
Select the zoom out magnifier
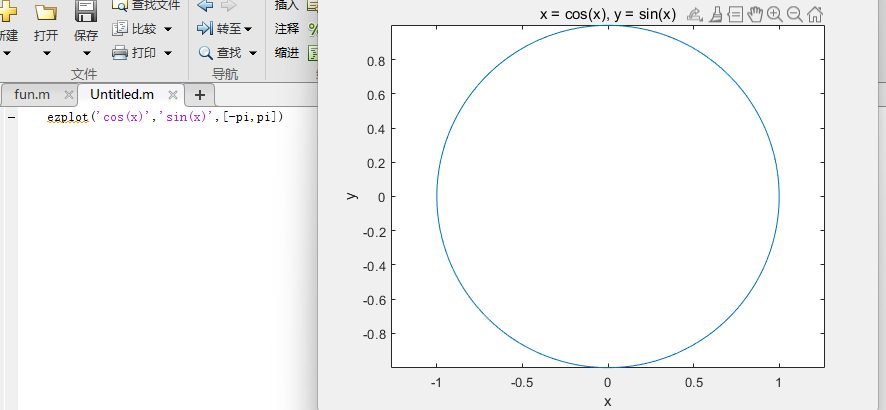794,15
